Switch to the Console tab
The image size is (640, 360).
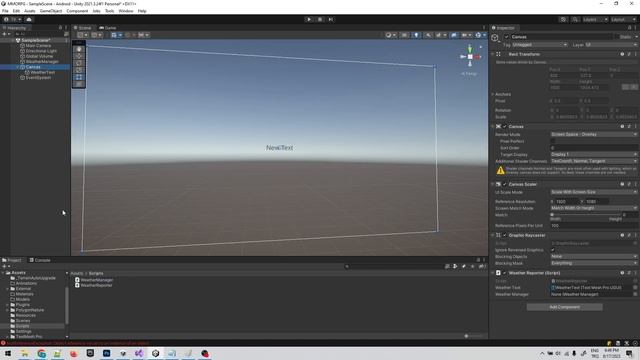[40, 260]
